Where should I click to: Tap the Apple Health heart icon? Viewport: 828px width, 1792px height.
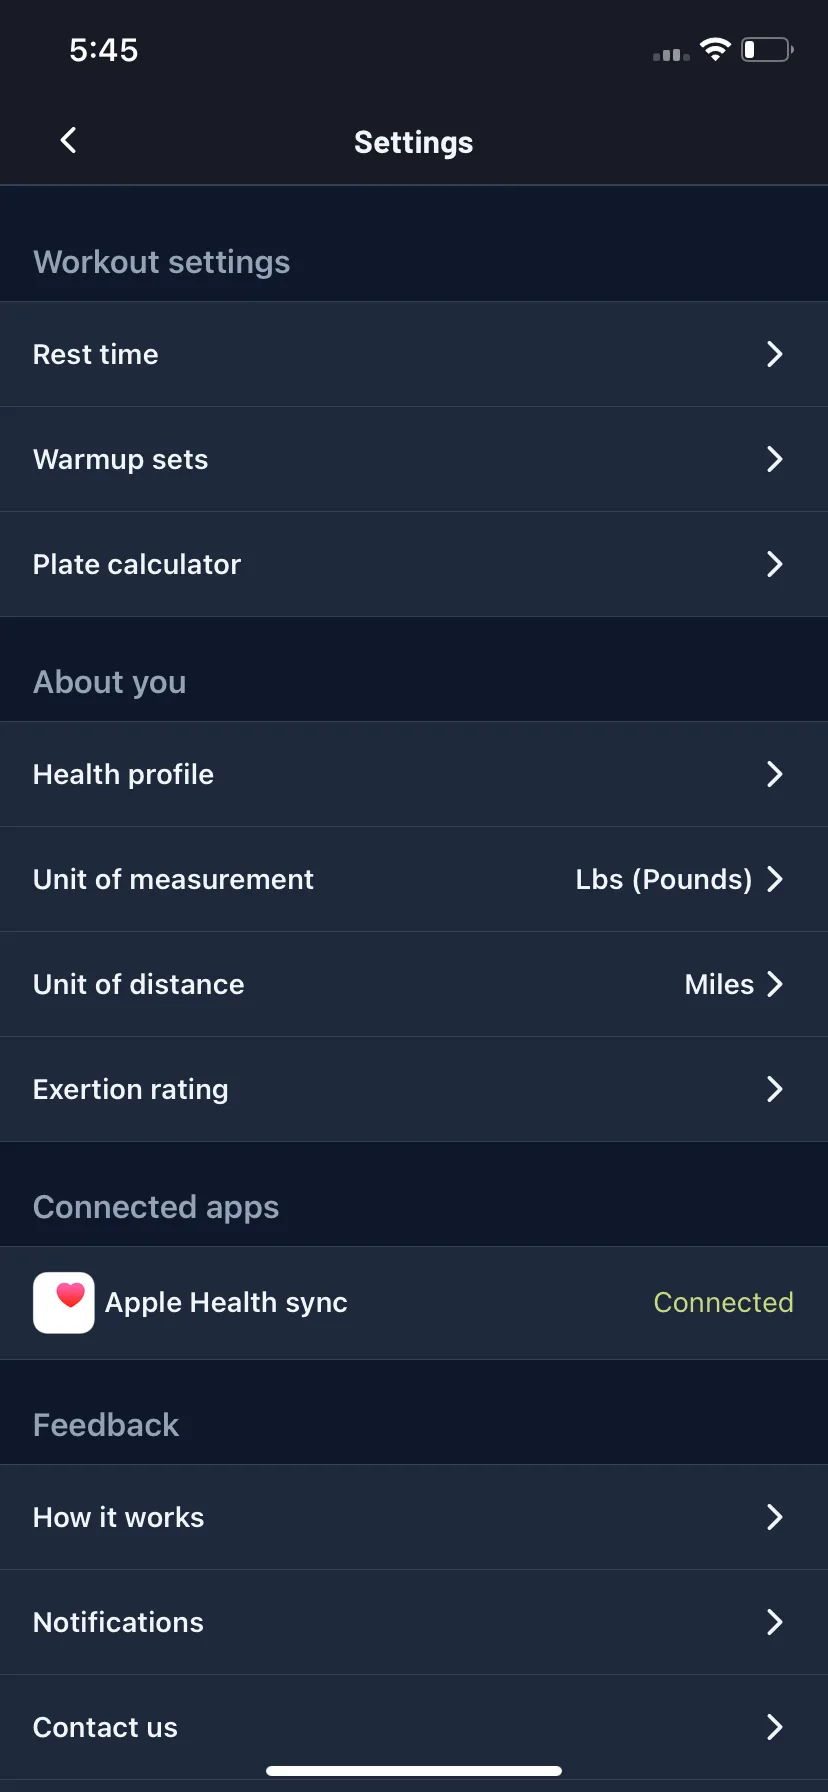tap(64, 1302)
